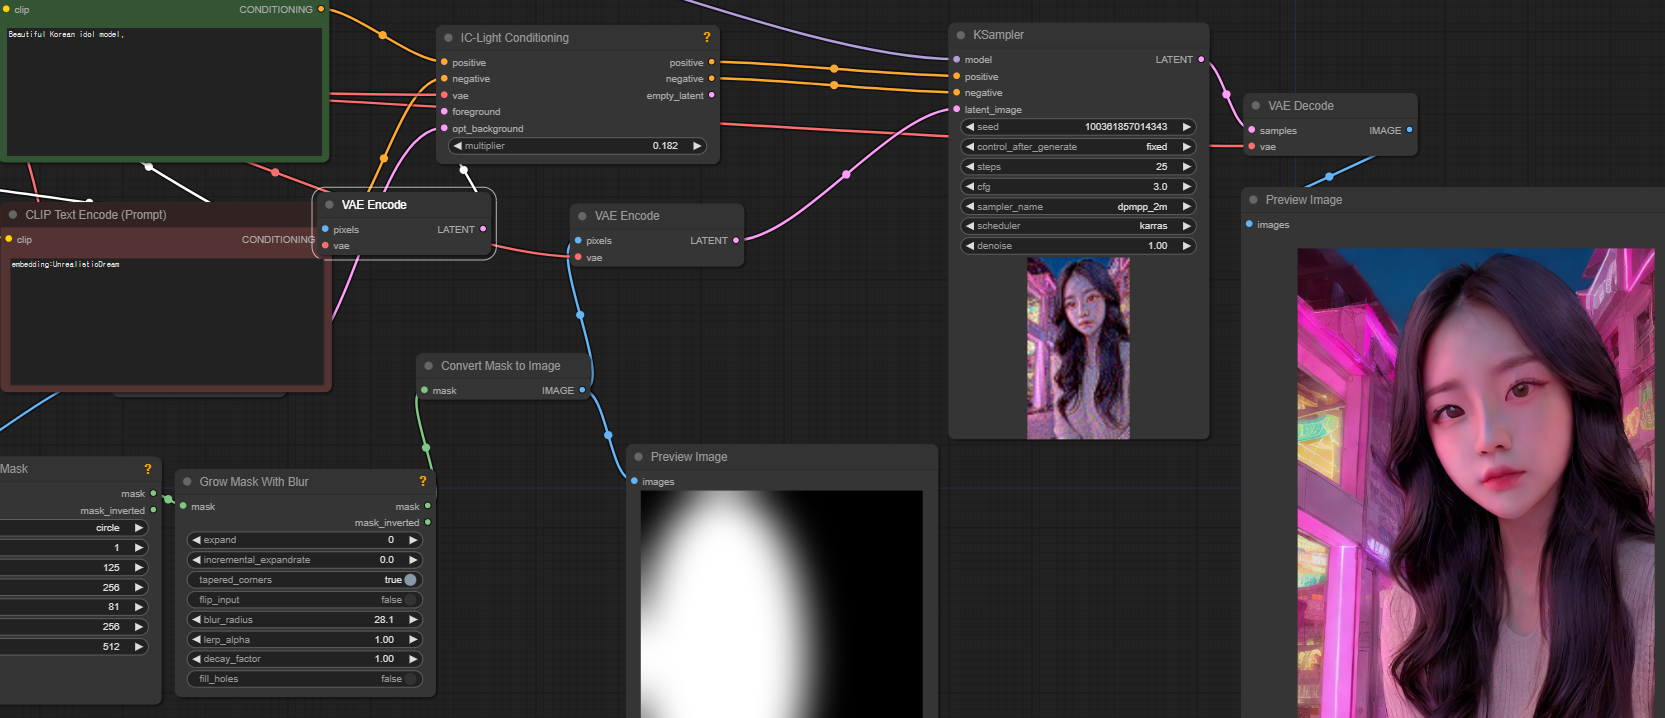
Task: Collapse the IC-Light Conditioning node title dot
Action: pyautogui.click(x=448, y=38)
